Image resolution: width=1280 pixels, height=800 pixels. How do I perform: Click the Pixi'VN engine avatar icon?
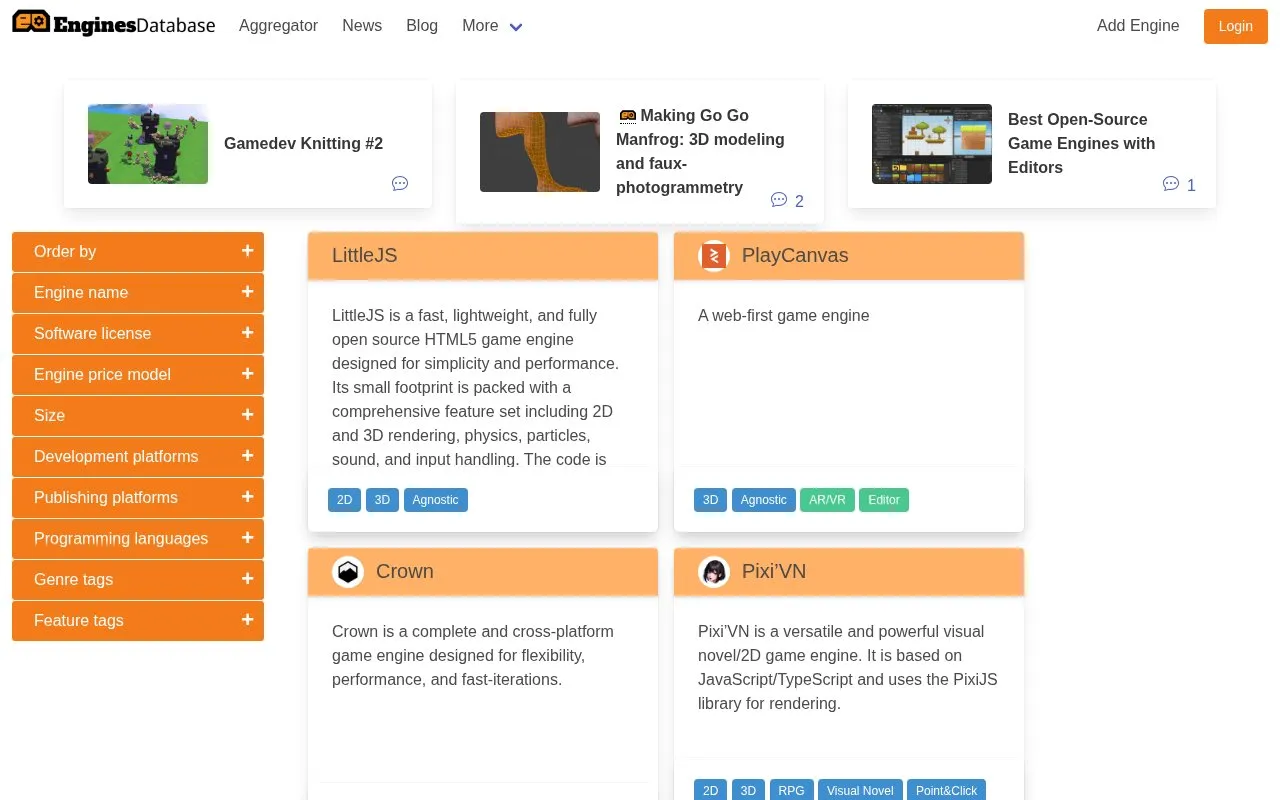pos(714,572)
